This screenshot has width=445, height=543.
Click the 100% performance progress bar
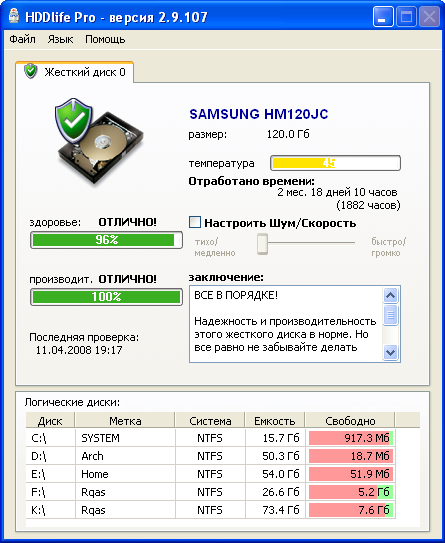coord(106,297)
